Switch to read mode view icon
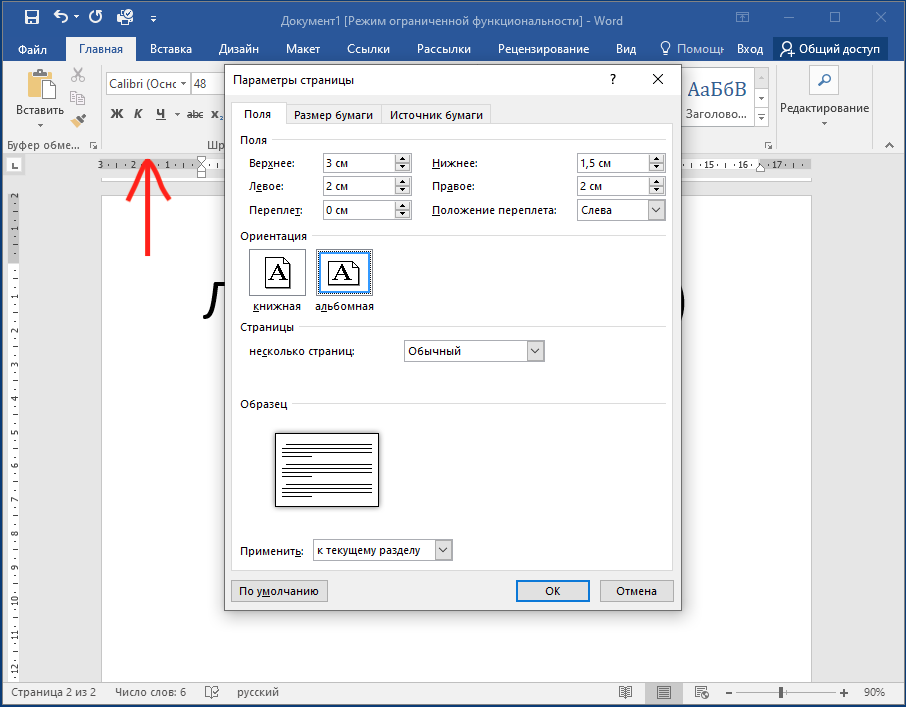 pyautogui.click(x=625, y=692)
